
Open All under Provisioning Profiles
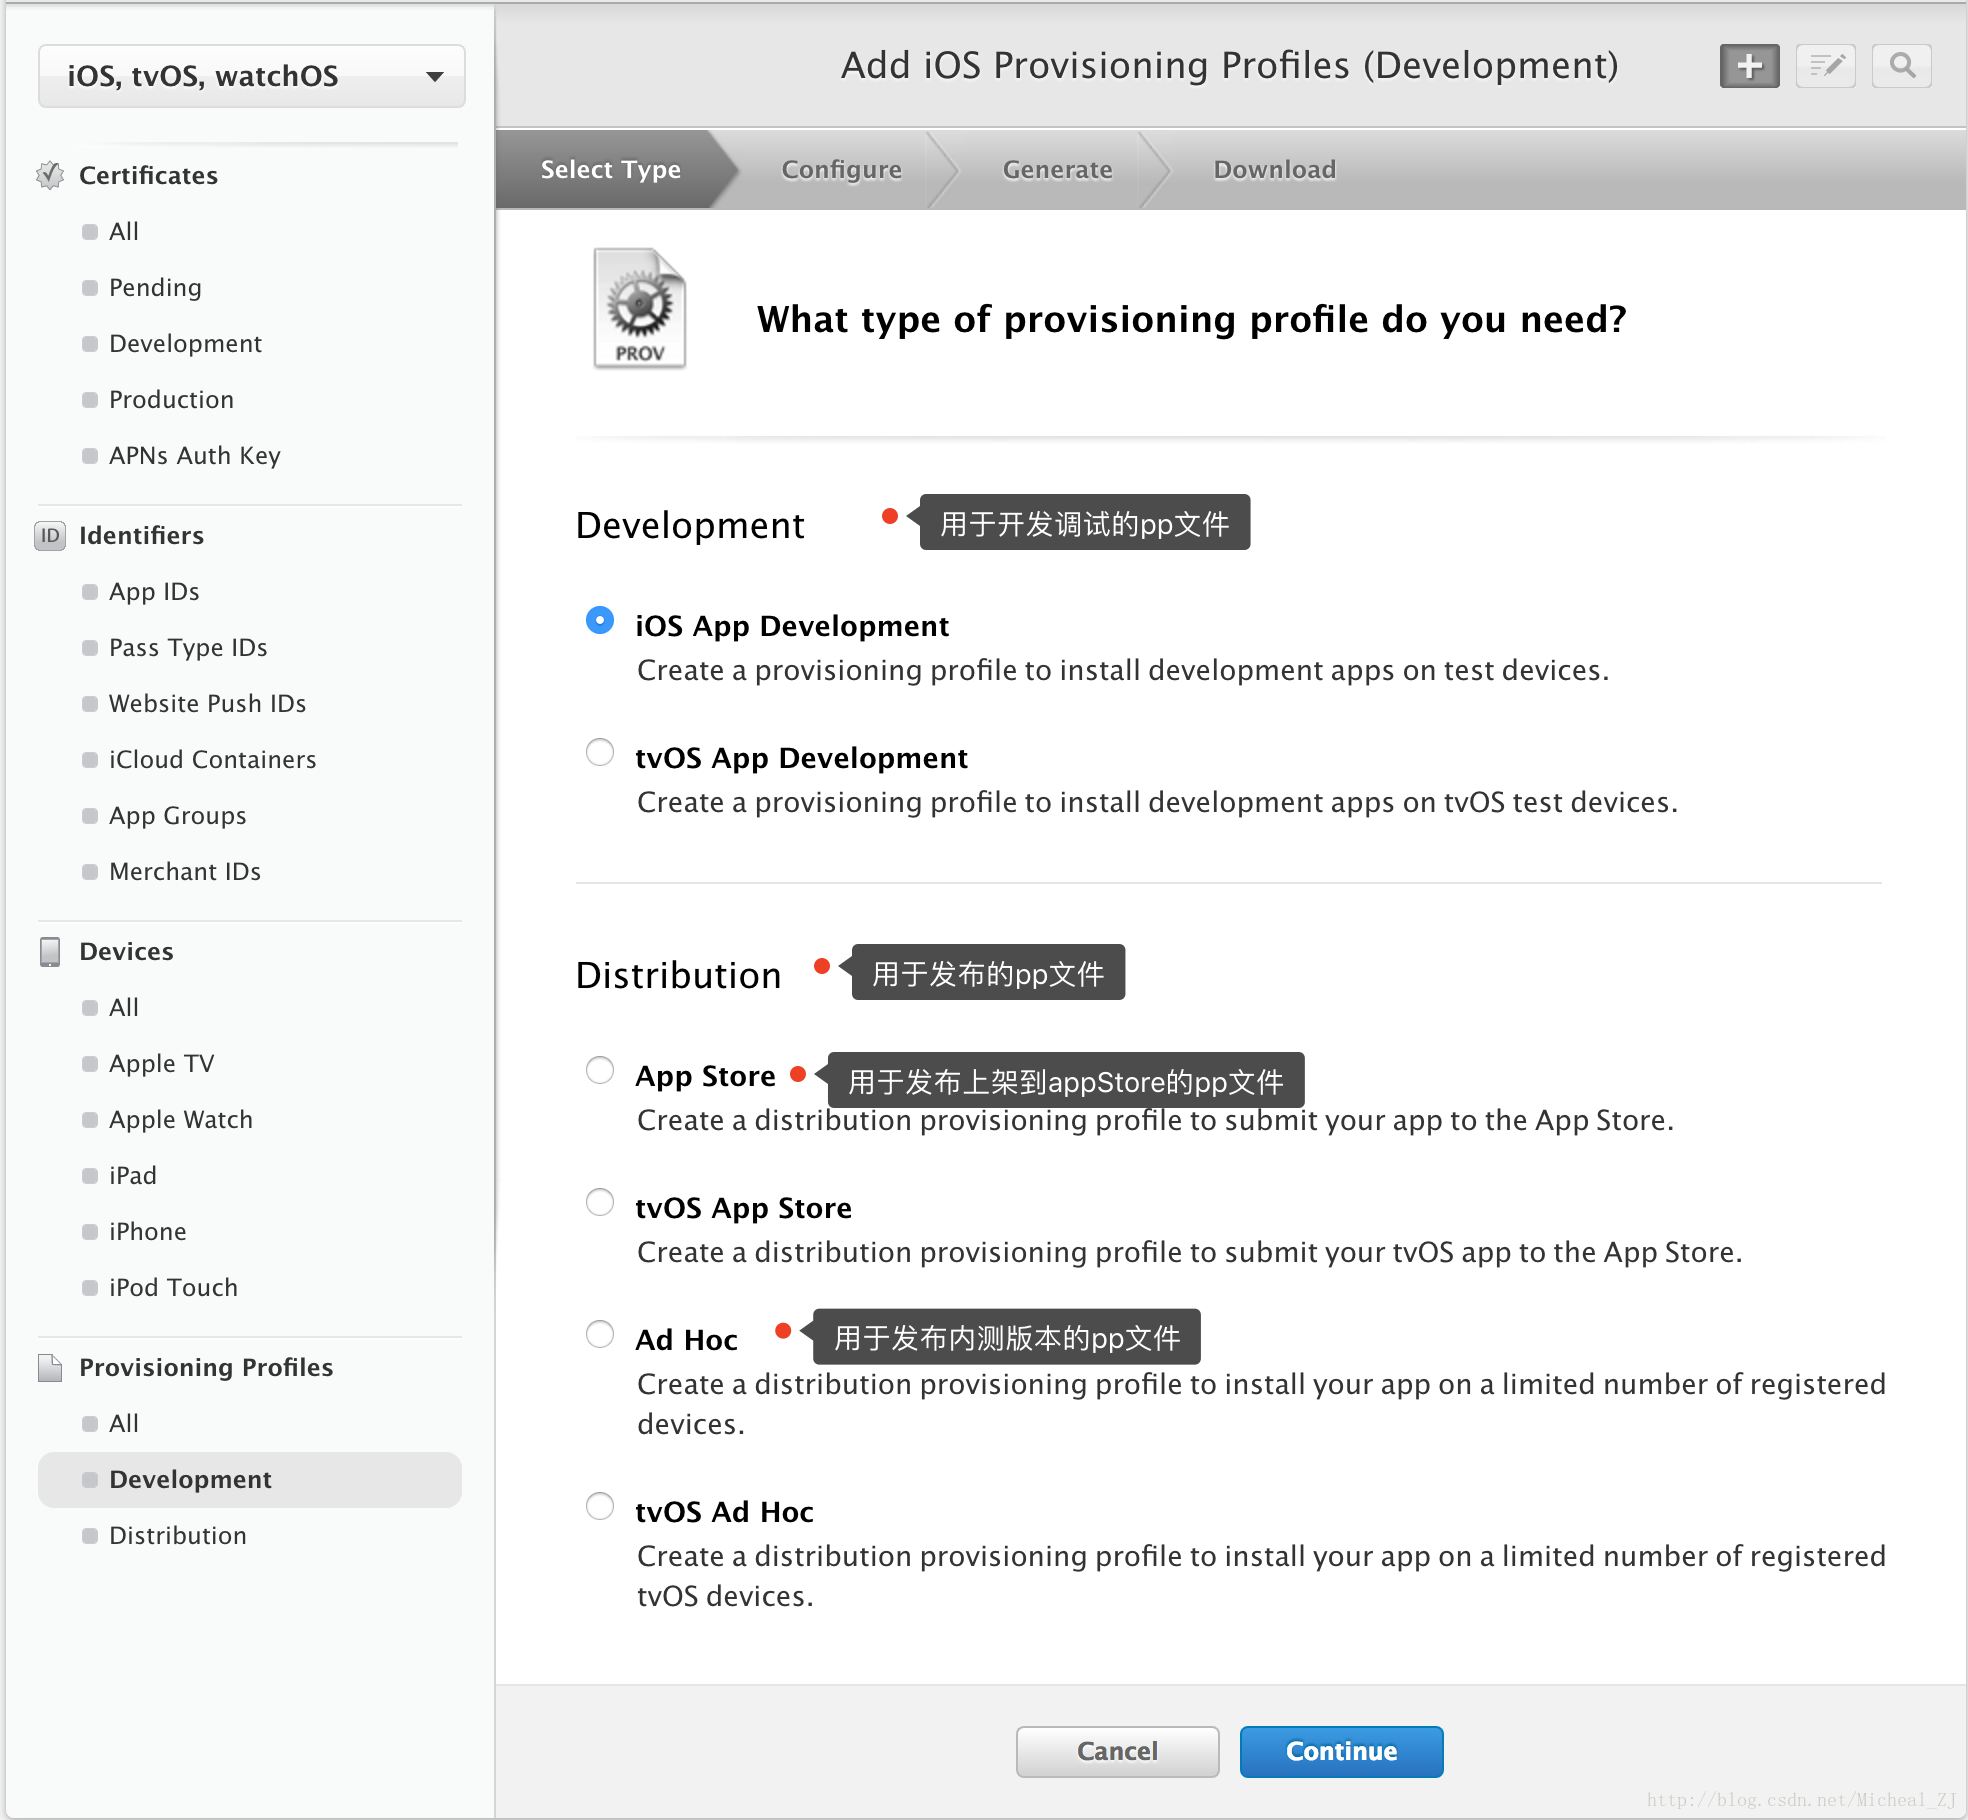[x=124, y=1423]
